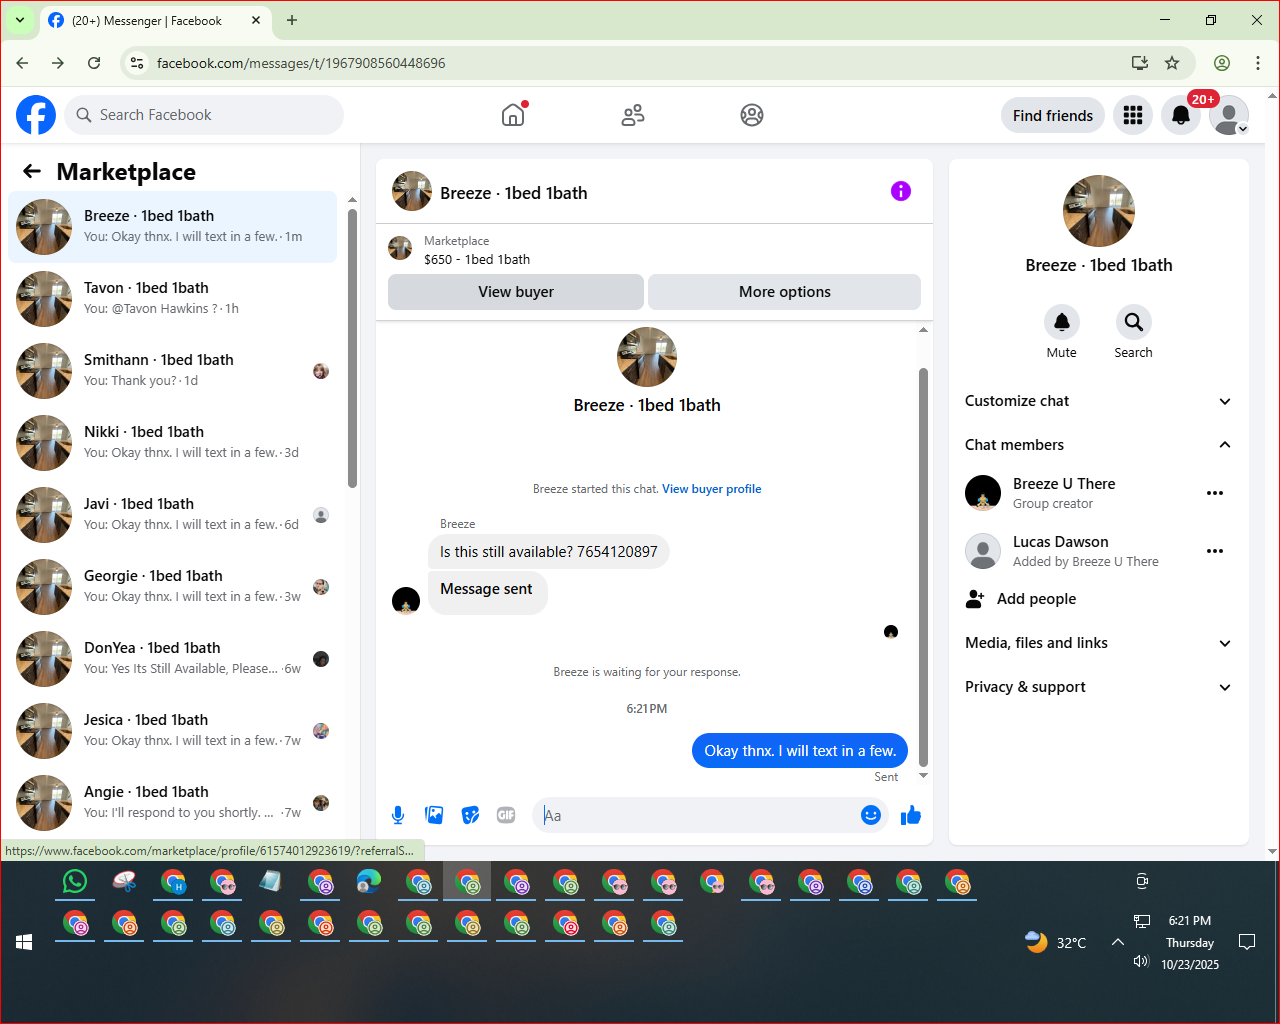This screenshot has width=1280, height=1024.
Task: Click chat messages scrollbar thumb
Action: coord(923,567)
